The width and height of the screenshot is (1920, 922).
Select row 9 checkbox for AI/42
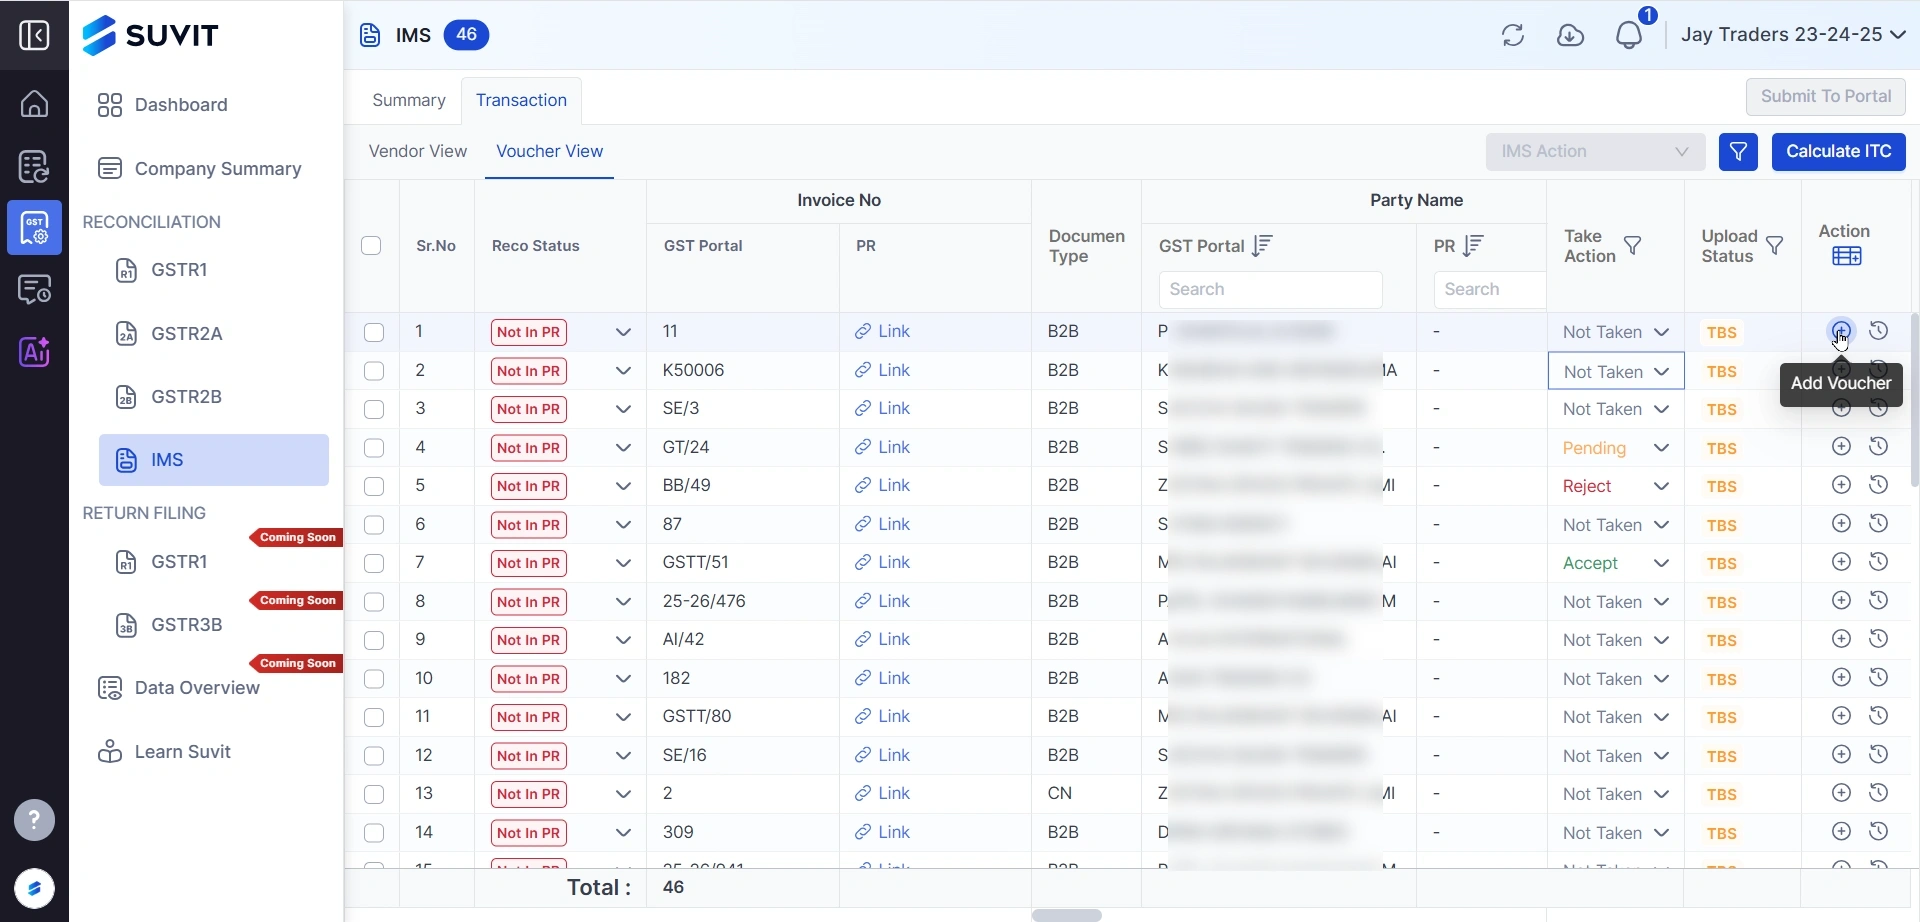point(374,641)
